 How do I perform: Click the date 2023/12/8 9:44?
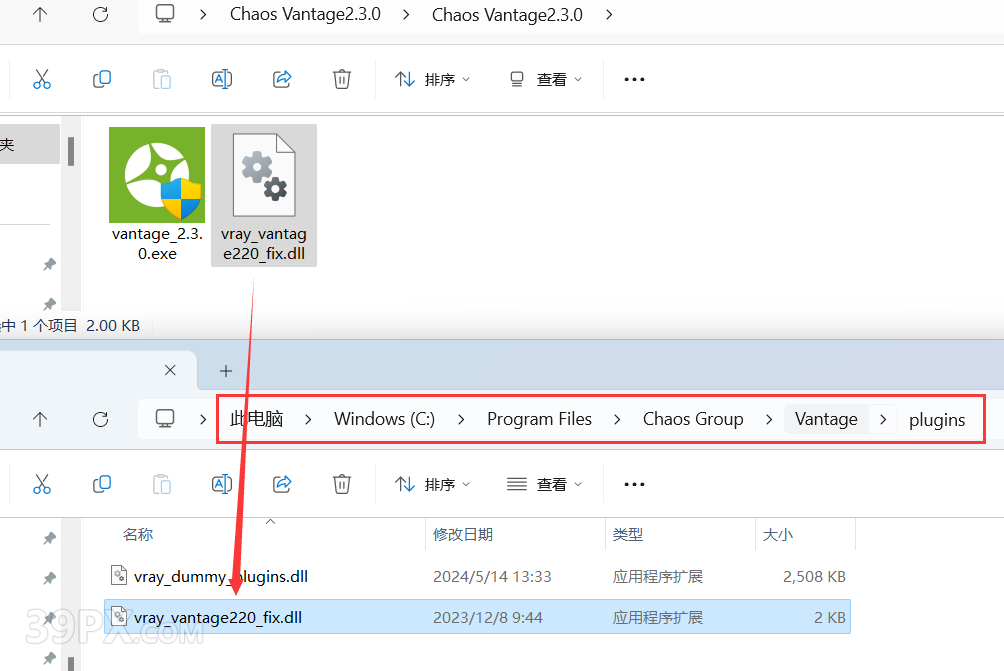point(487,618)
